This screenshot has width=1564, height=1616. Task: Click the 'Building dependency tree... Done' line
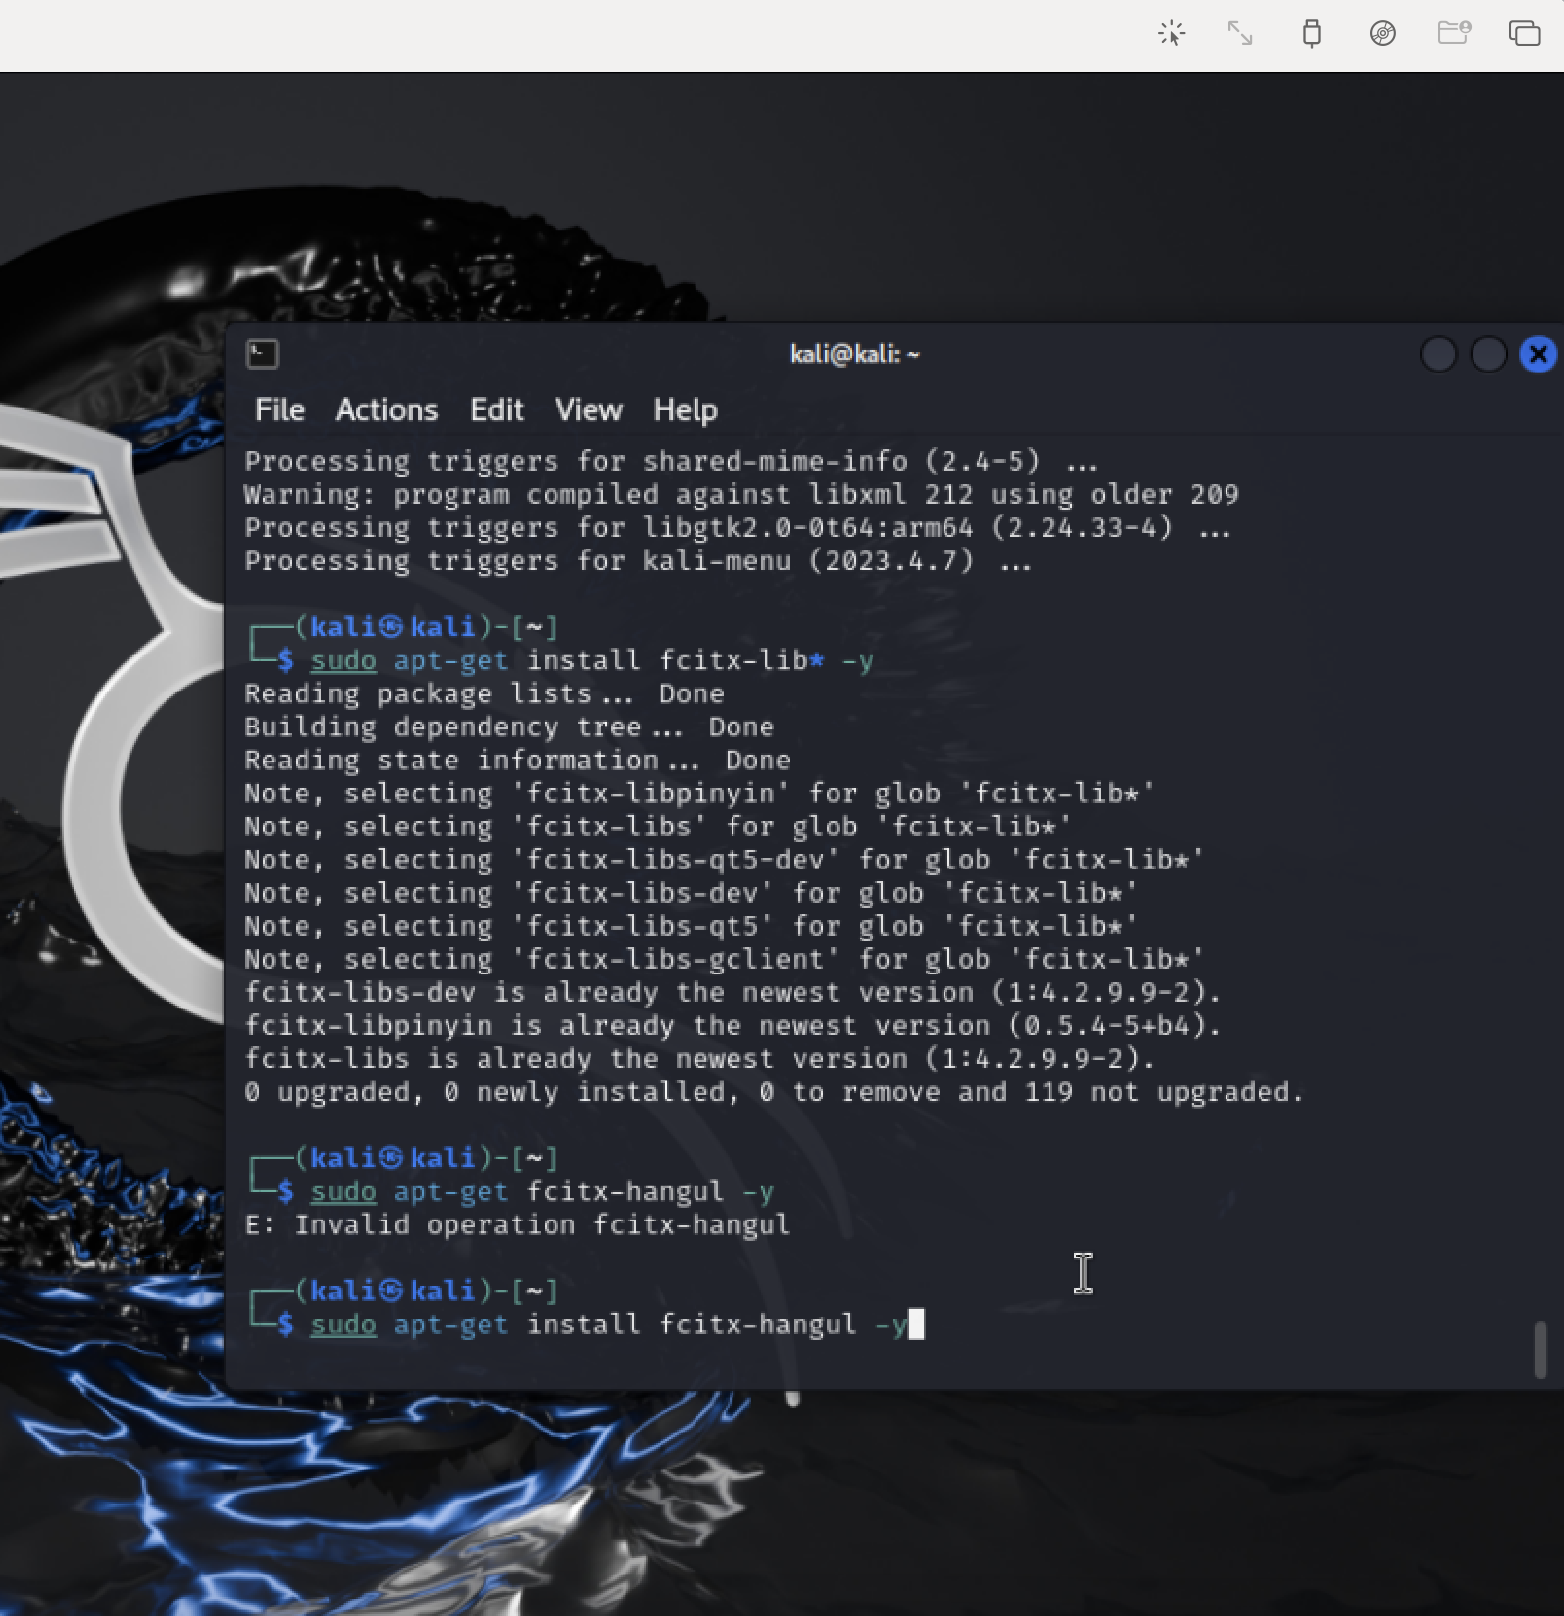(x=509, y=727)
